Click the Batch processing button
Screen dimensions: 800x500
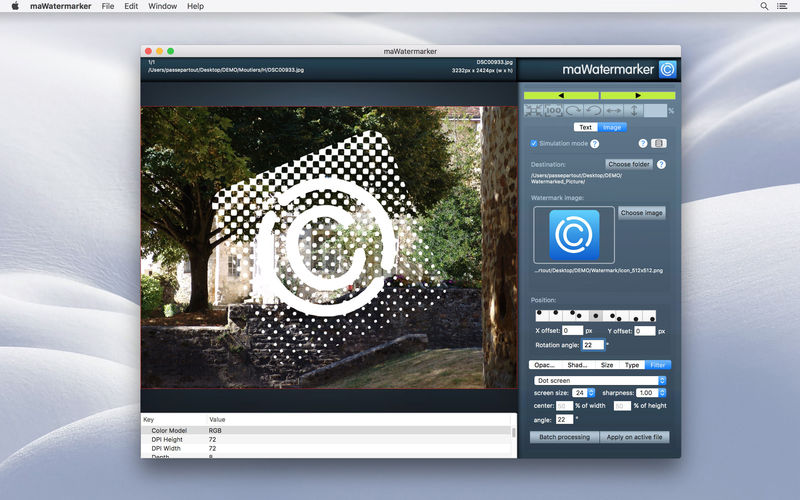[564, 437]
